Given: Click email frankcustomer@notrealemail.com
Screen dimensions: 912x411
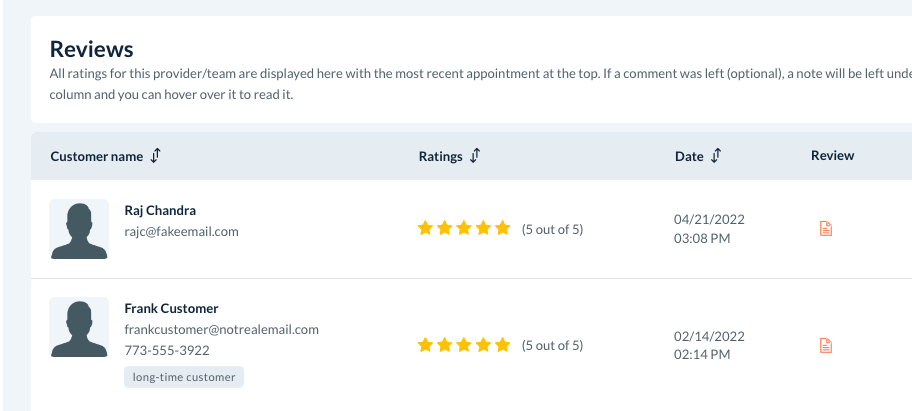Looking at the screenshot, I should pyautogui.click(x=221, y=329).
